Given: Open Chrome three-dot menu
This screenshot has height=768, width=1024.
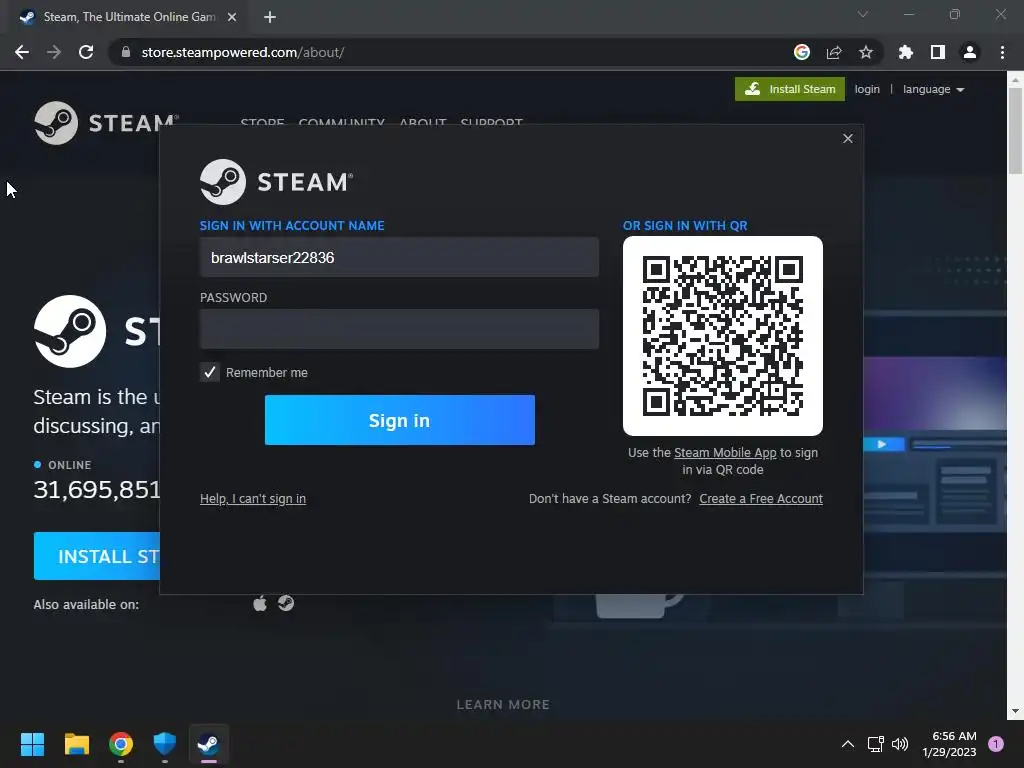Looking at the screenshot, I should pos(1002,52).
